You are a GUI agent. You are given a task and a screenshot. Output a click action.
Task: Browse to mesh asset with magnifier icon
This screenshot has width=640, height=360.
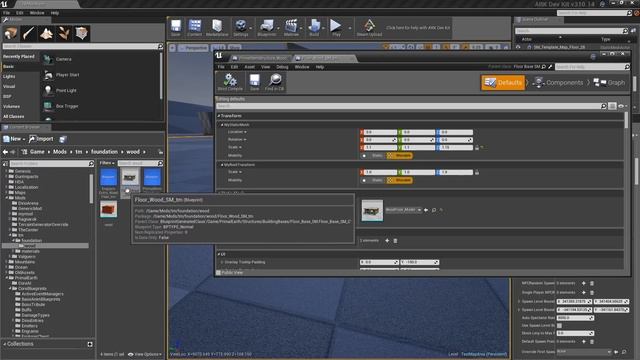tap(434, 210)
